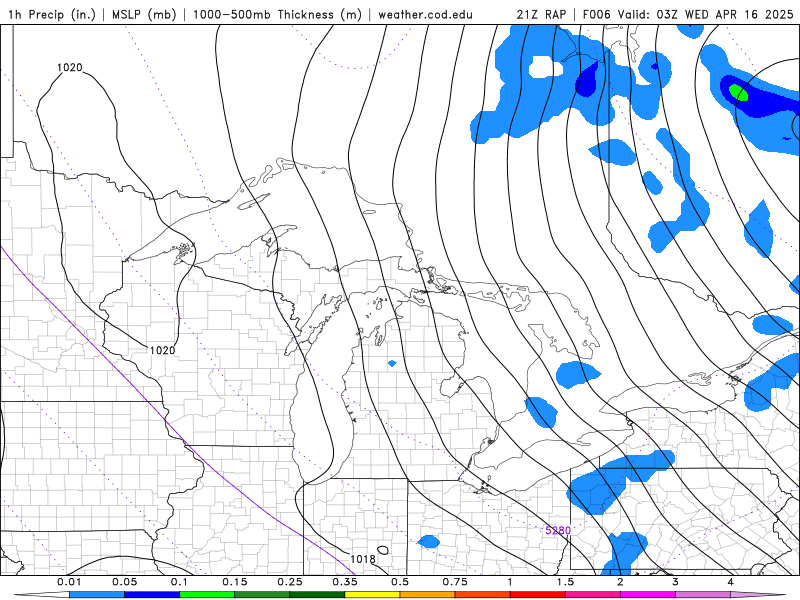
Task: Click the colorbar tick label '4'
Action: tap(731, 582)
